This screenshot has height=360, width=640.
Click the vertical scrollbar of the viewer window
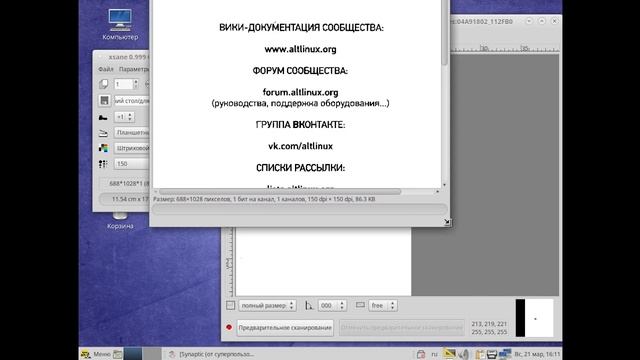(x=444, y=33)
